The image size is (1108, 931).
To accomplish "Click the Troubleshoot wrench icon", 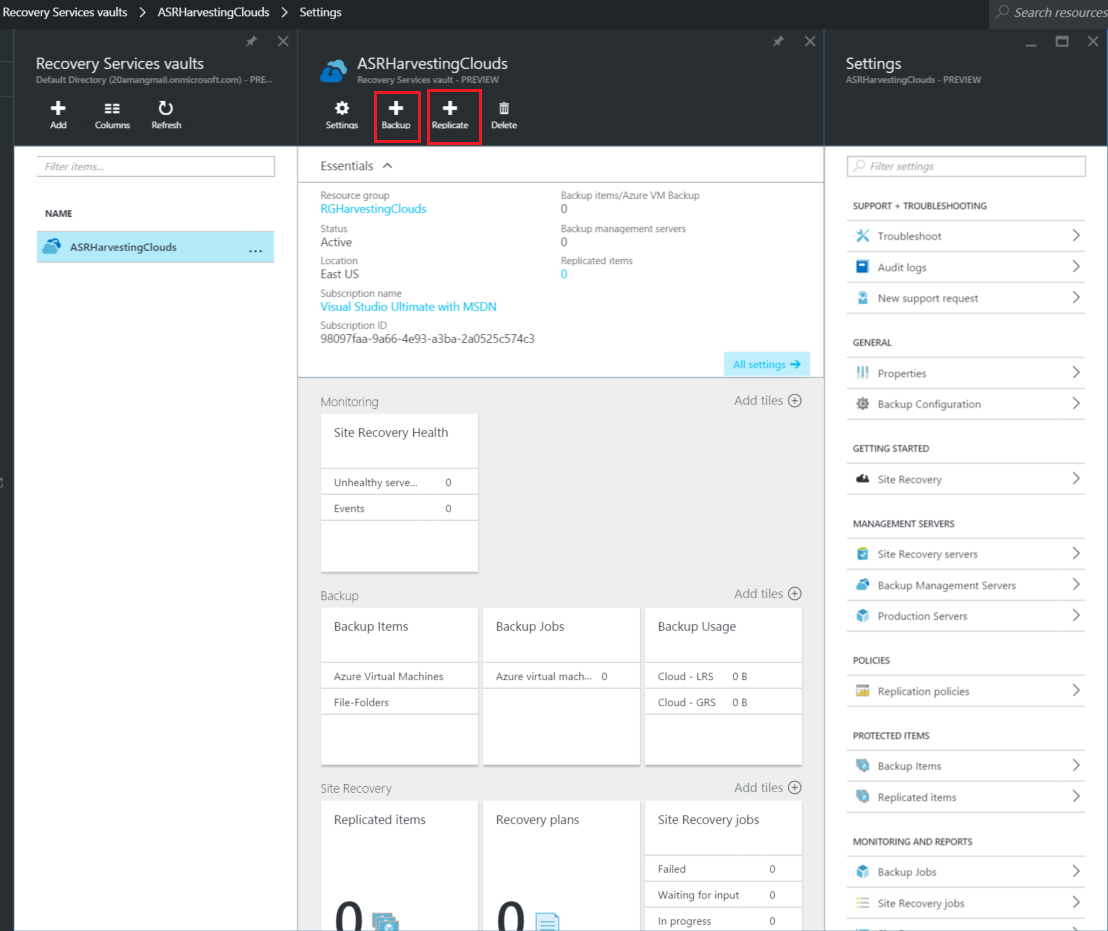I will pyautogui.click(x=863, y=236).
